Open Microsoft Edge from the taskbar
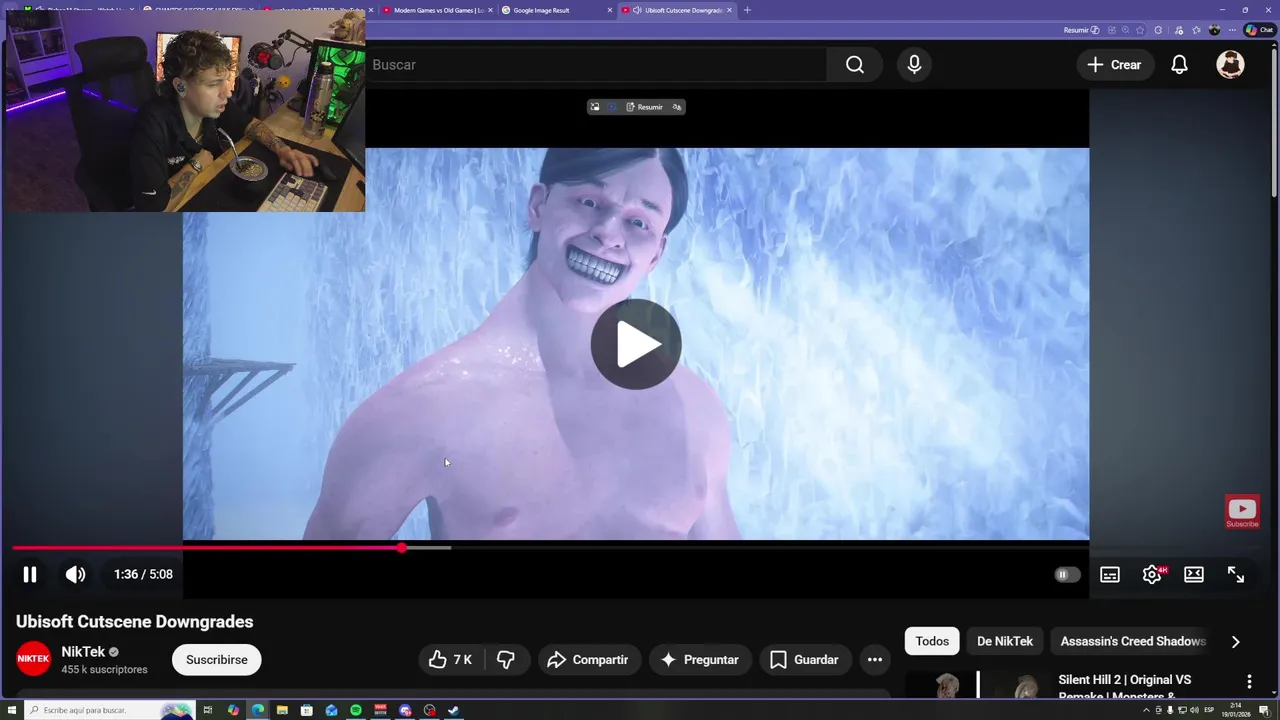1280x720 pixels. (x=258, y=710)
